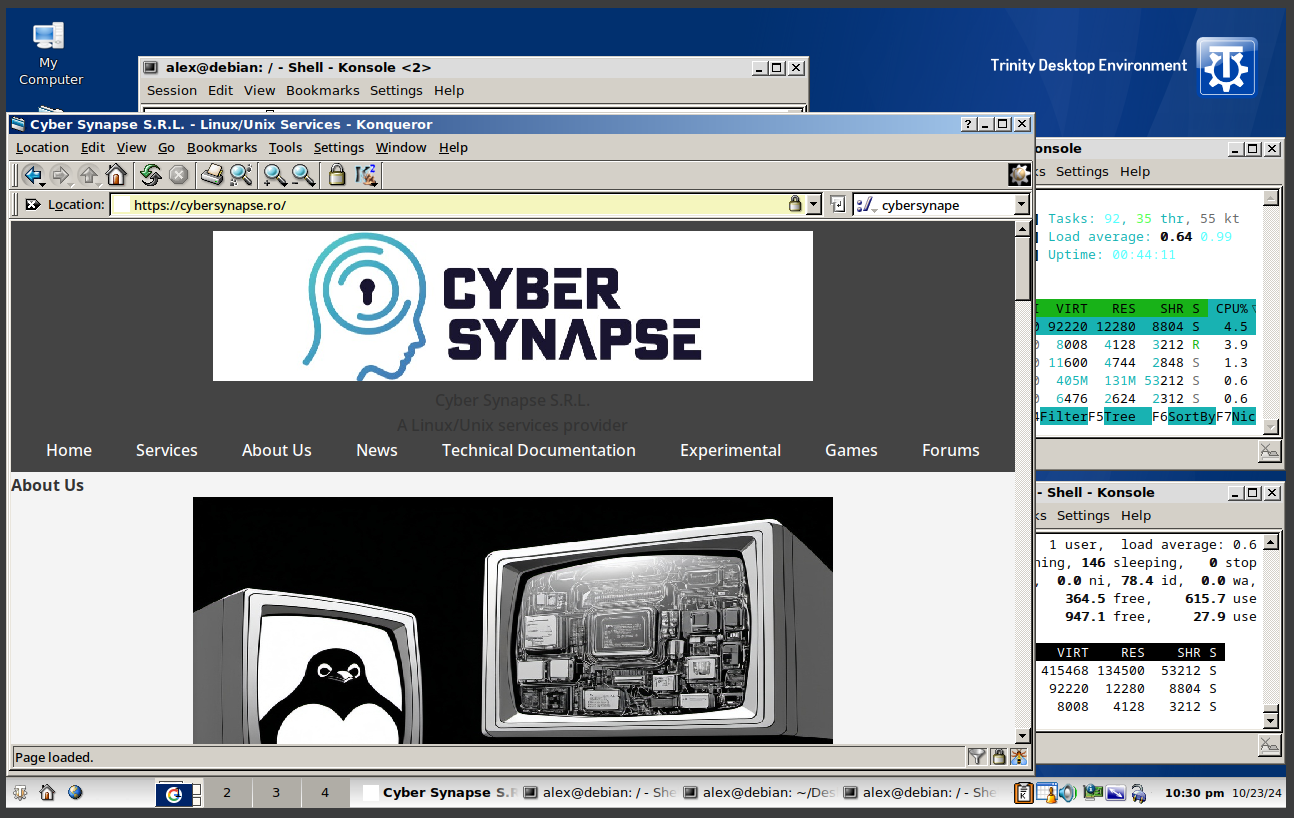Click the zoom out magnifier icon

[303, 176]
